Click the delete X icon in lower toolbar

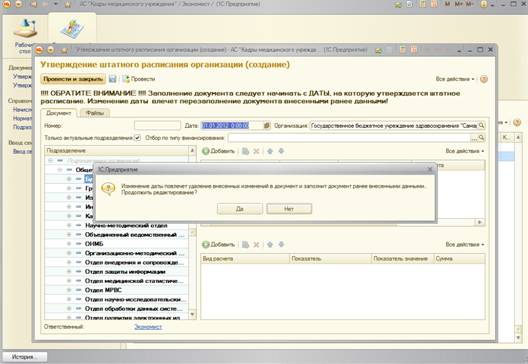click(256, 244)
